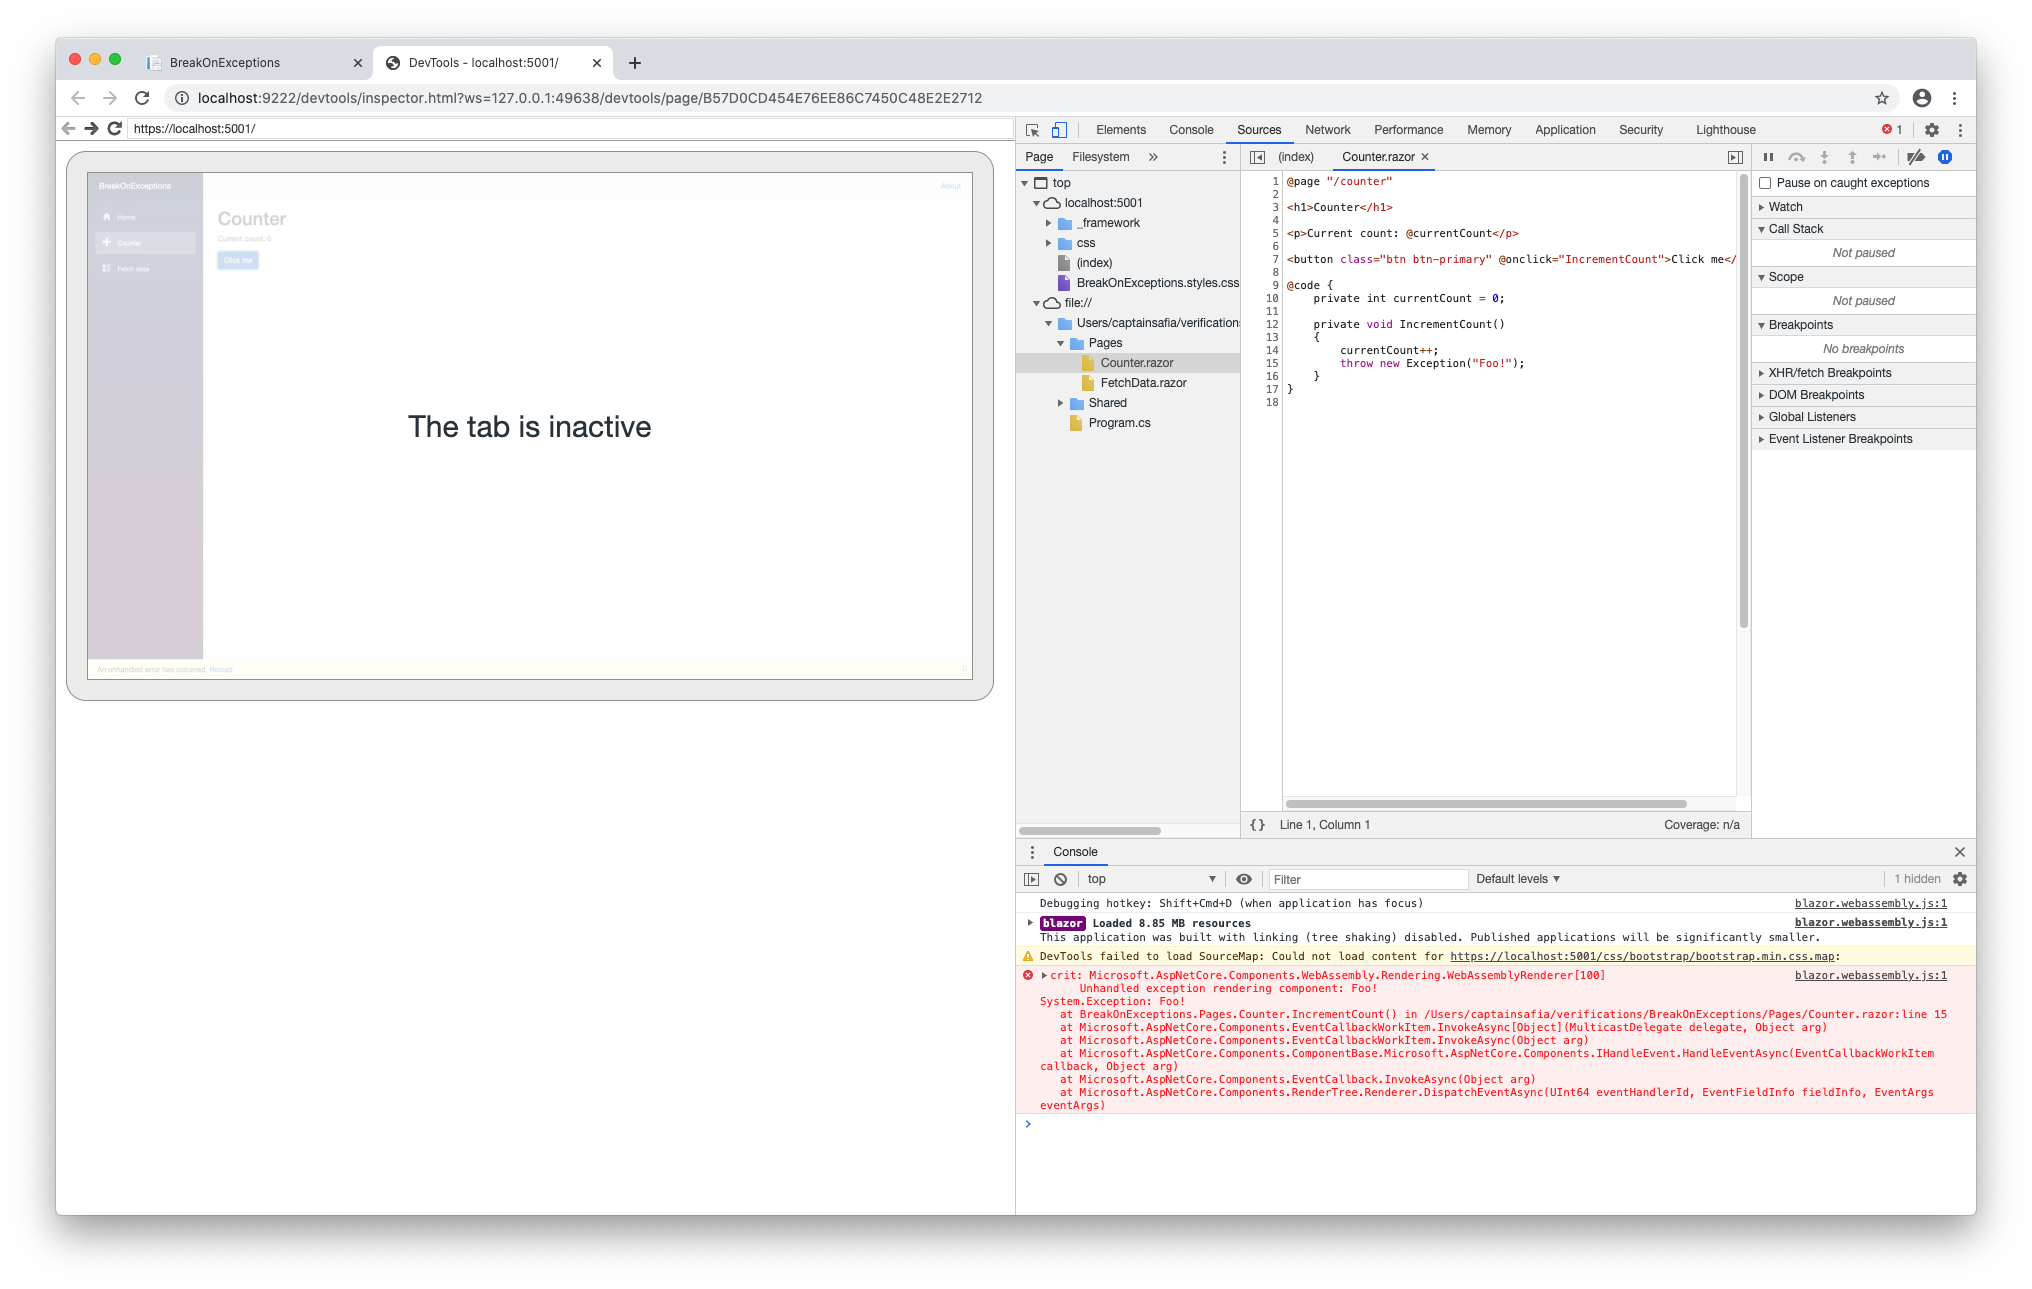This screenshot has height=1289, width=2032.
Task: Click the eye icon to create live expression
Action: [x=1243, y=878]
